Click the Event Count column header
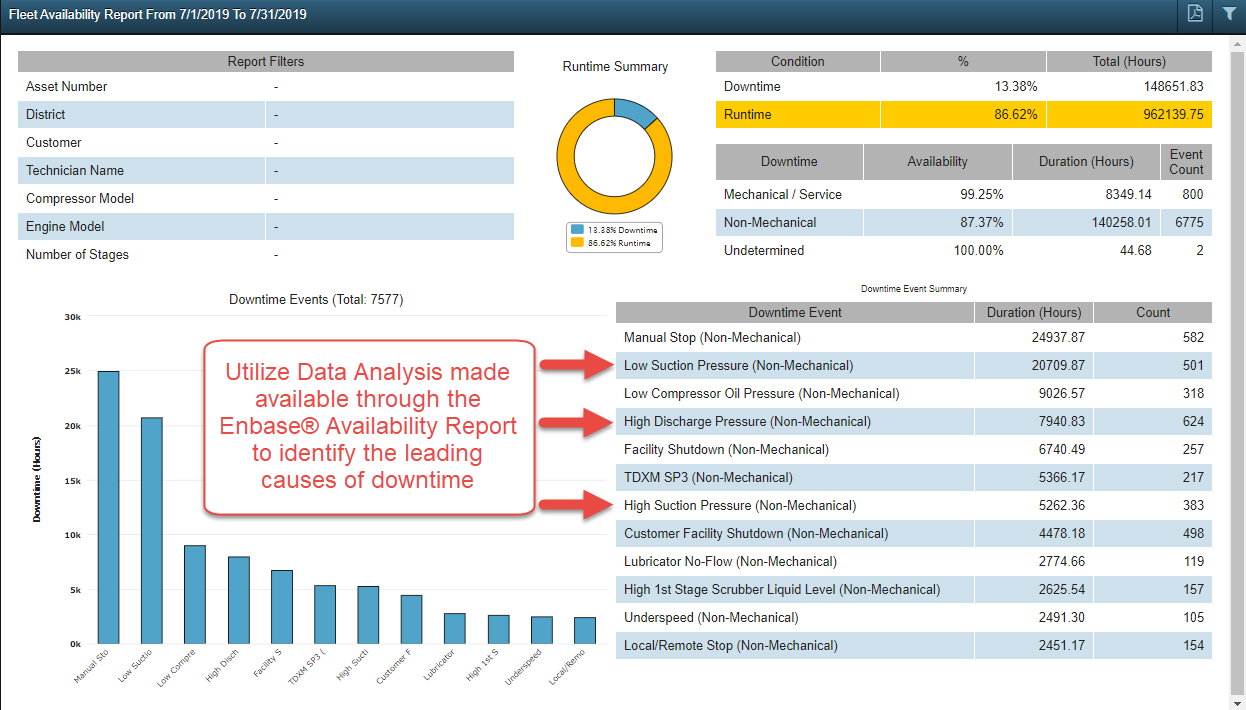1246x710 pixels. tap(1186, 162)
